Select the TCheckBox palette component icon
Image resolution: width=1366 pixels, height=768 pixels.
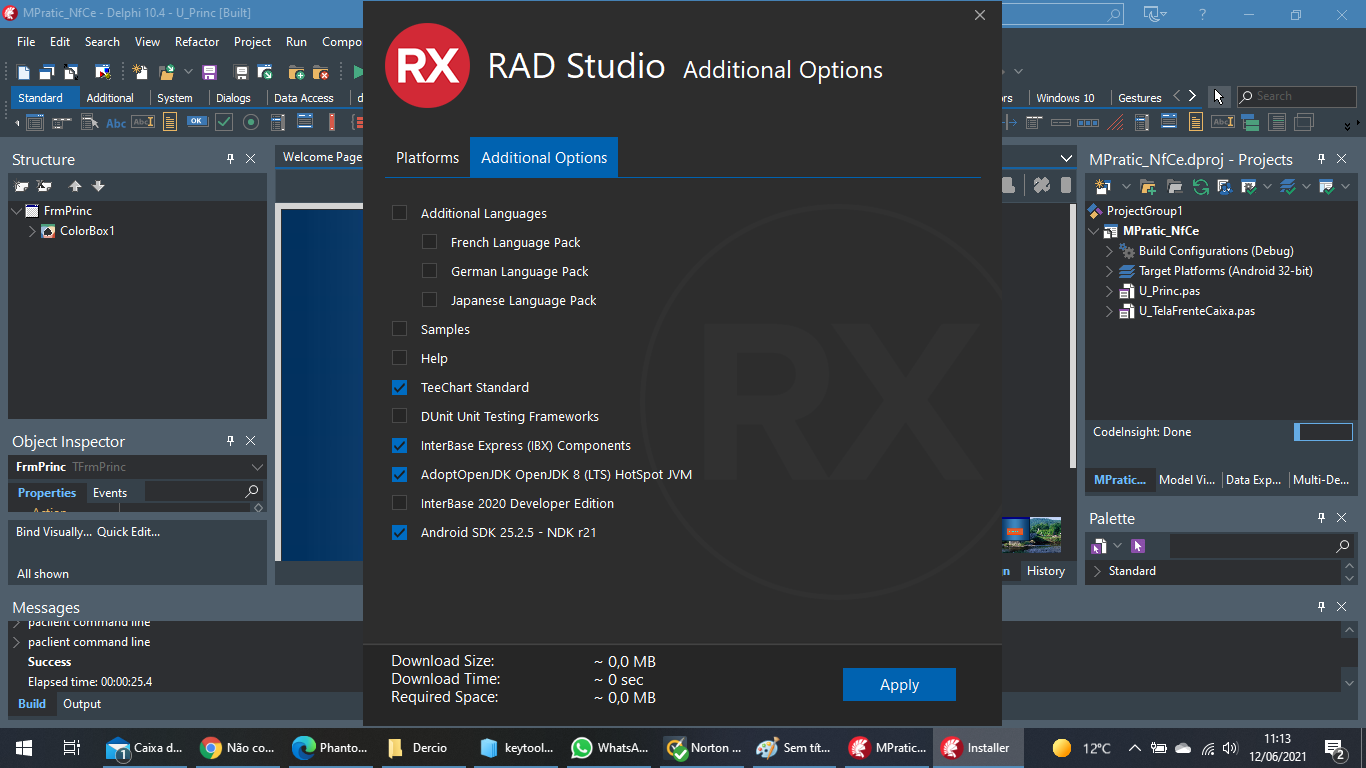coord(224,122)
